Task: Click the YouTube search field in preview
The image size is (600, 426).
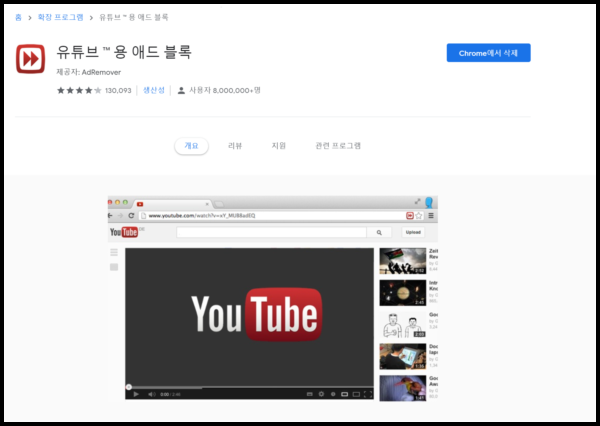Action: [x=271, y=232]
